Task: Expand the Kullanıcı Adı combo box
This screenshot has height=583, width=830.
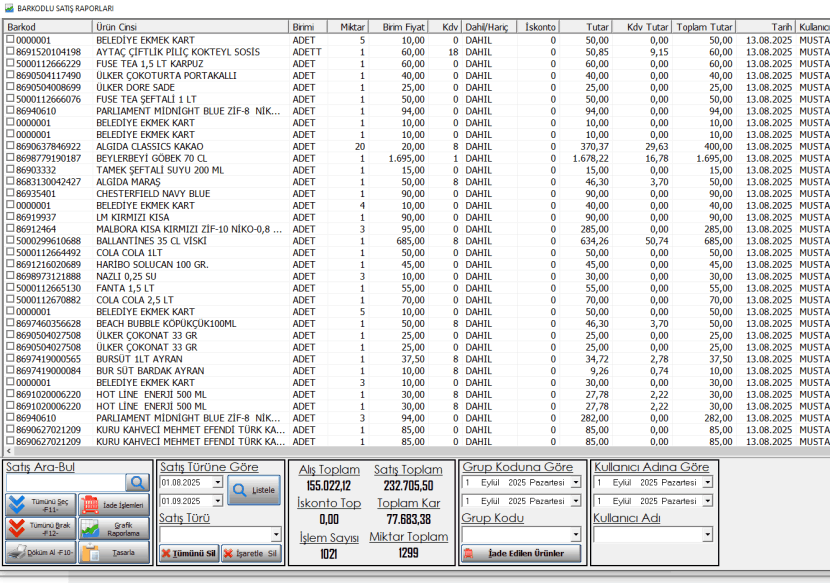Action: pyautogui.click(x=707, y=535)
